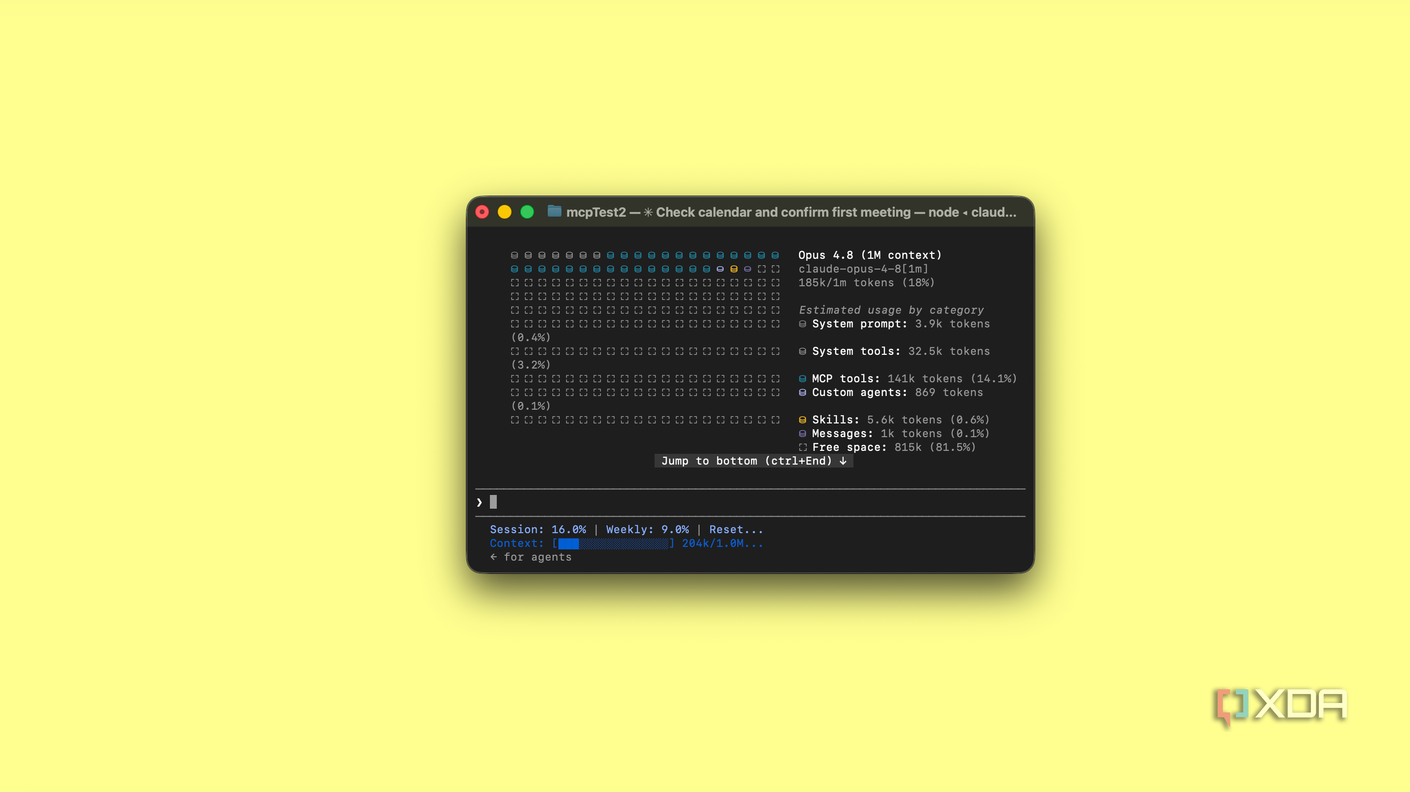The image size is (1410, 792).
Task: Click the System prompt legend marker
Action: (803, 324)
